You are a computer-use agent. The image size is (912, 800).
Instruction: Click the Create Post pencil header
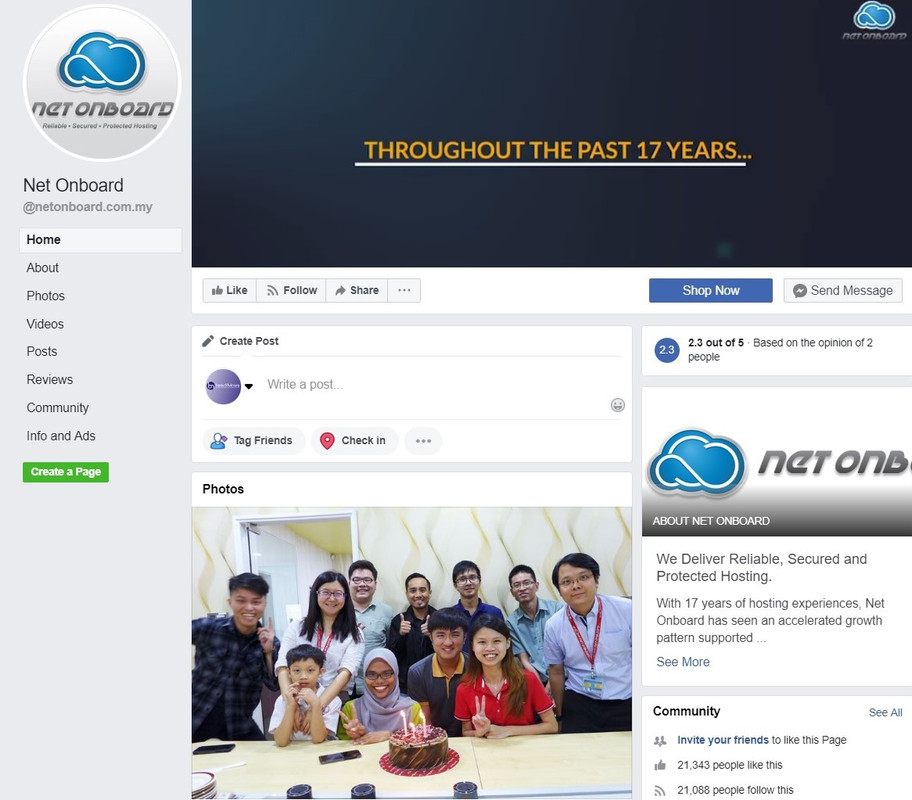coord(240,341)
